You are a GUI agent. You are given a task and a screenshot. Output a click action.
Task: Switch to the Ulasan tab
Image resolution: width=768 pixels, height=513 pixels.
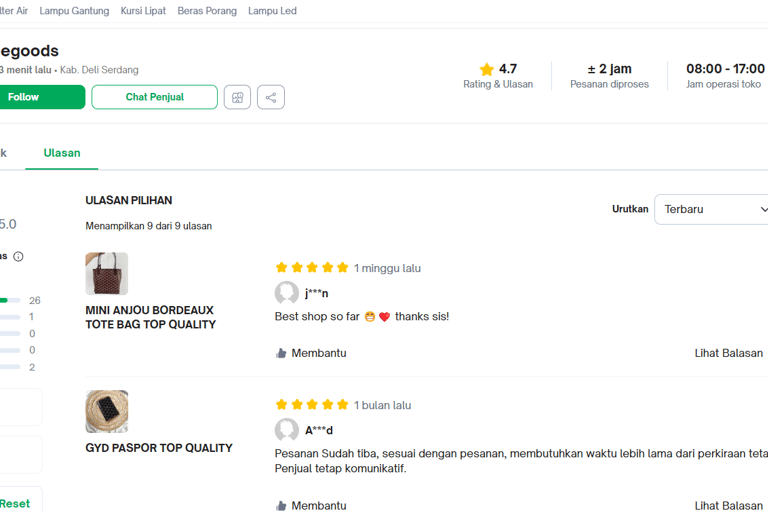(62, 153)
